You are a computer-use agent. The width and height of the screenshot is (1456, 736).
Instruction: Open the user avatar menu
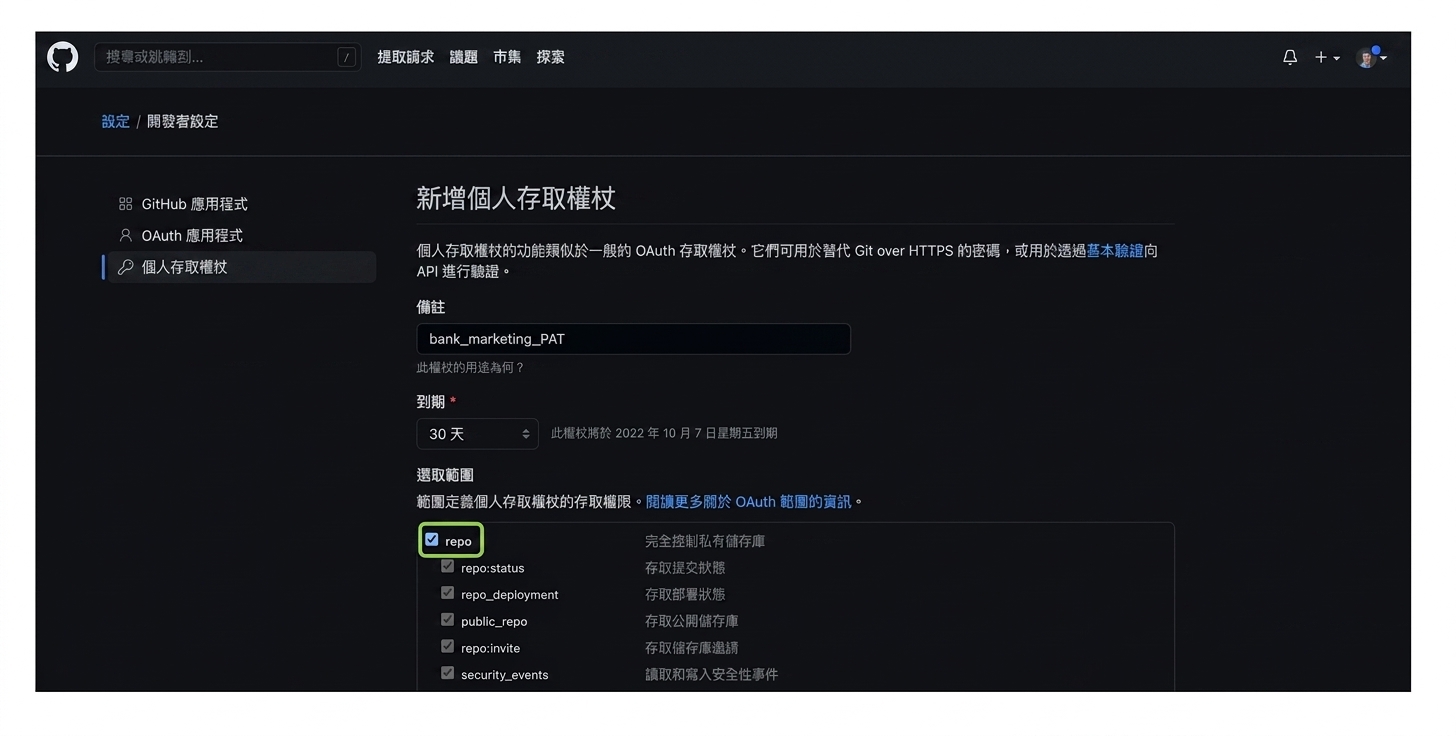tap(1371, 57)
